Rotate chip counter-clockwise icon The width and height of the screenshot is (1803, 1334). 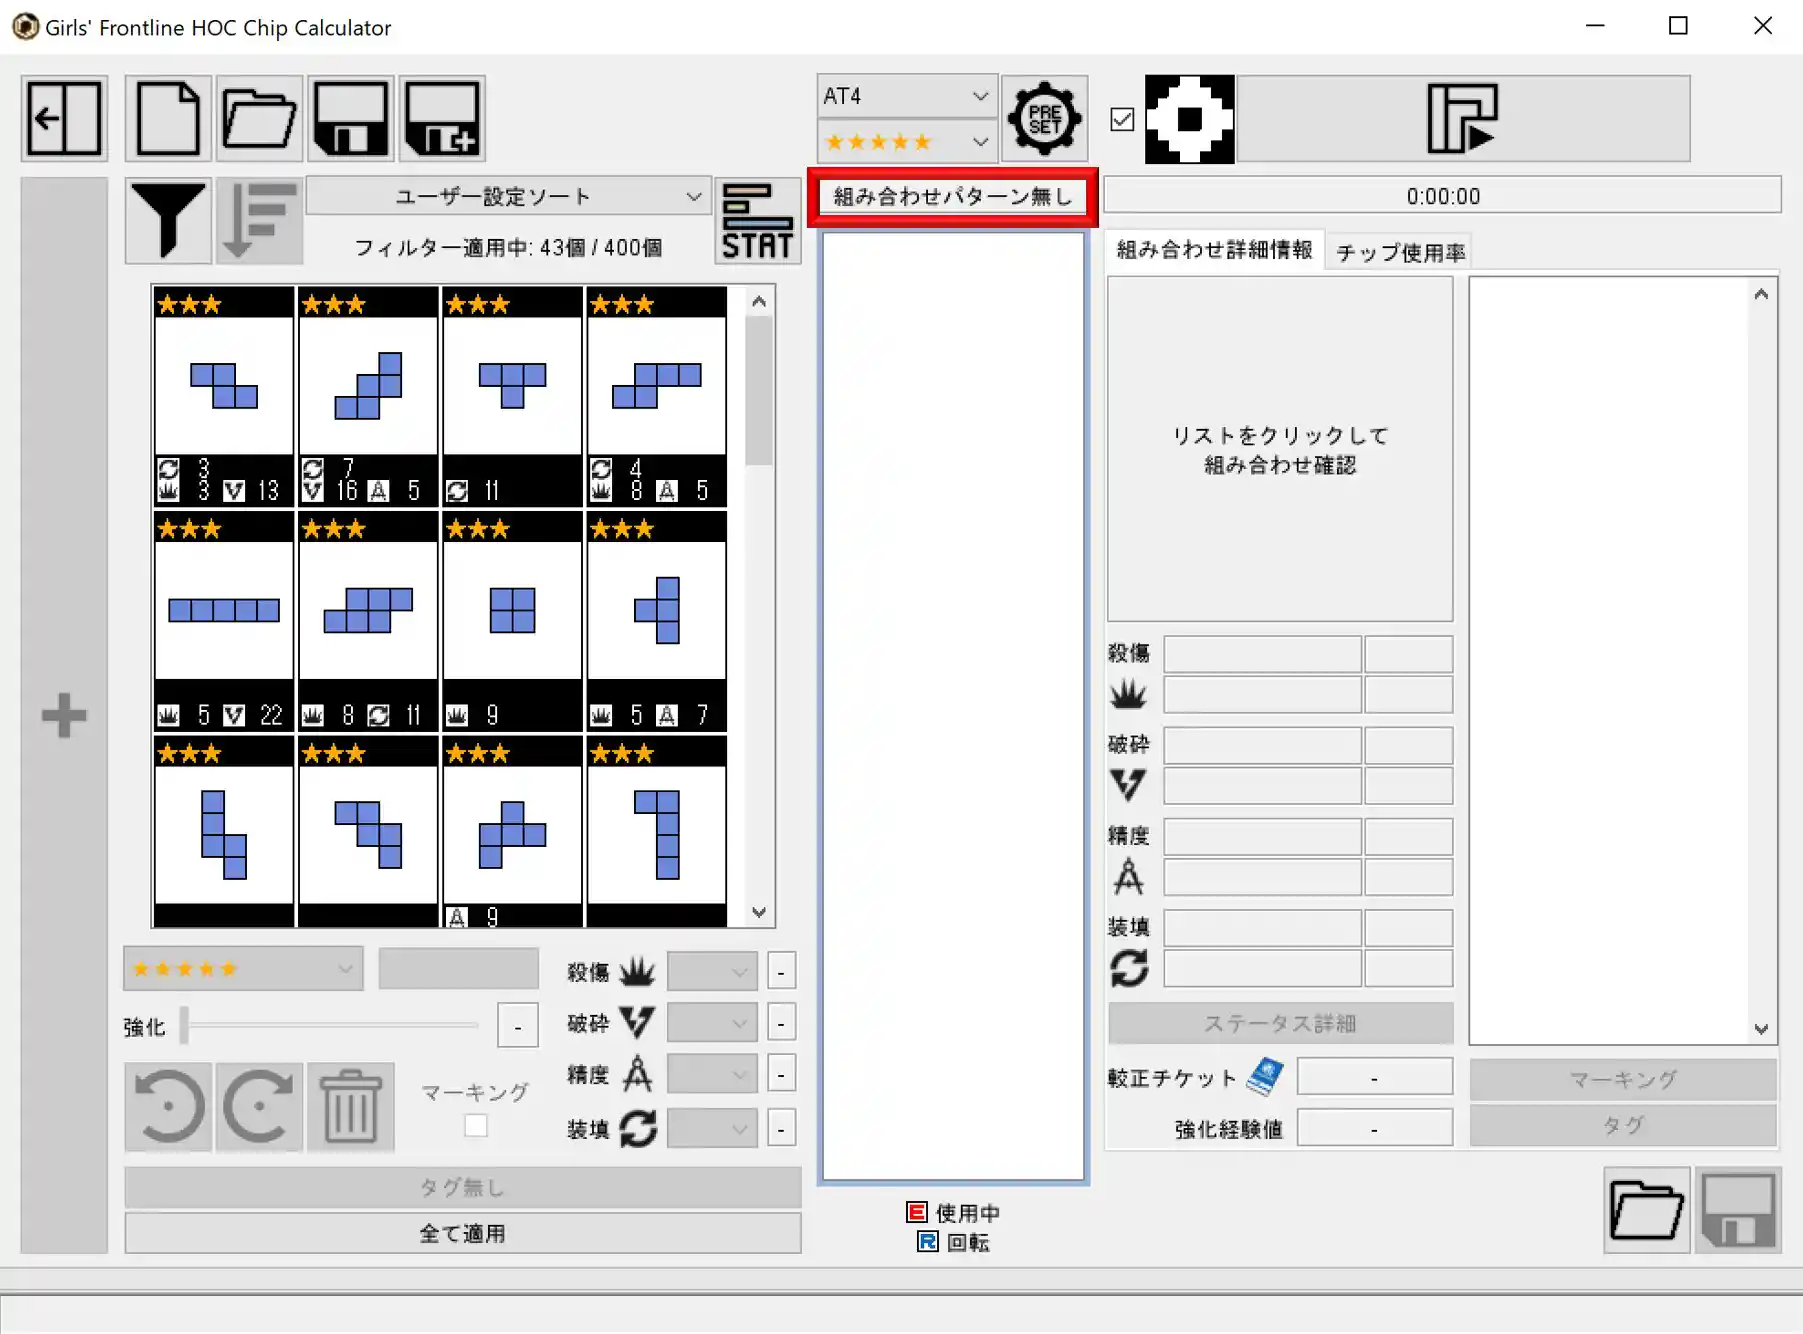[x=168, y=1107]
